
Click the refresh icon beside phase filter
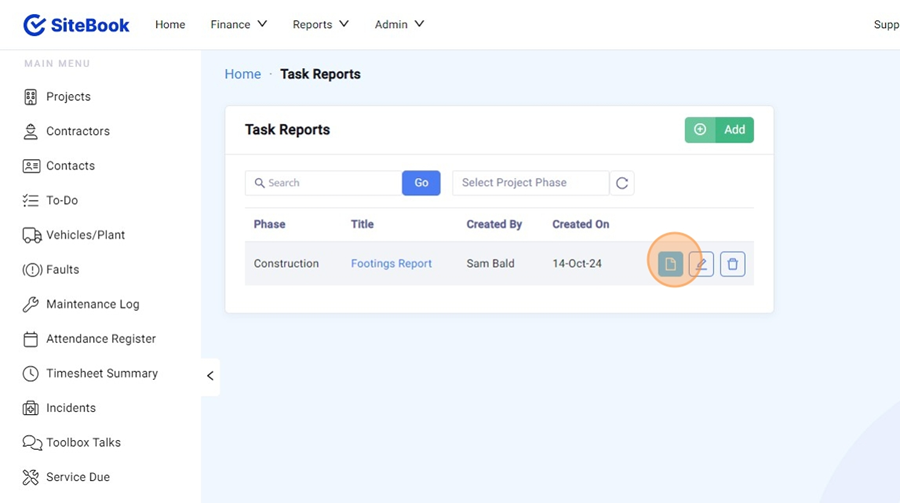(x=622, y=183)
